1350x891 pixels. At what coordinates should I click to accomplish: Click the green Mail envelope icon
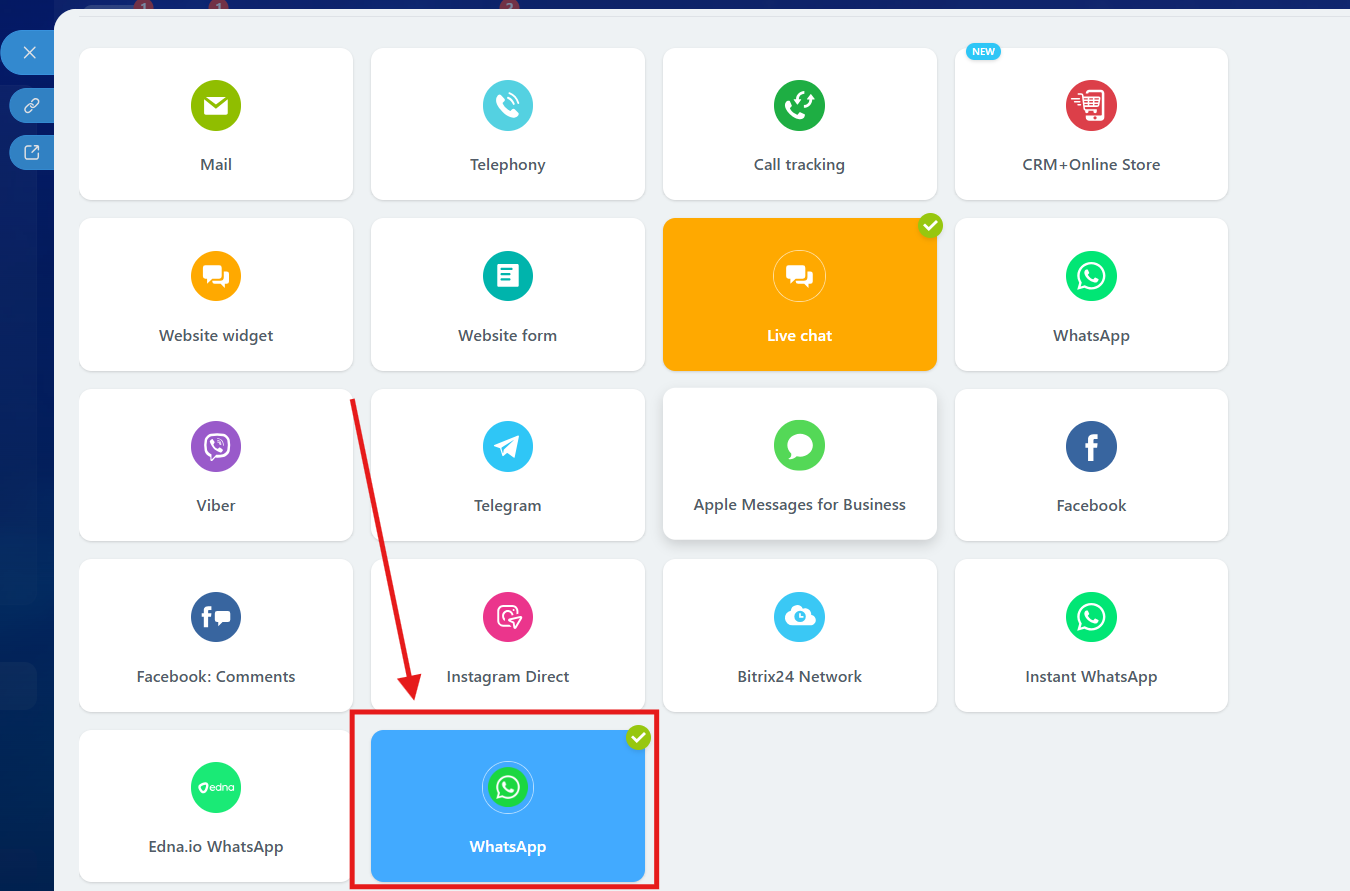[x=216, y=106]
